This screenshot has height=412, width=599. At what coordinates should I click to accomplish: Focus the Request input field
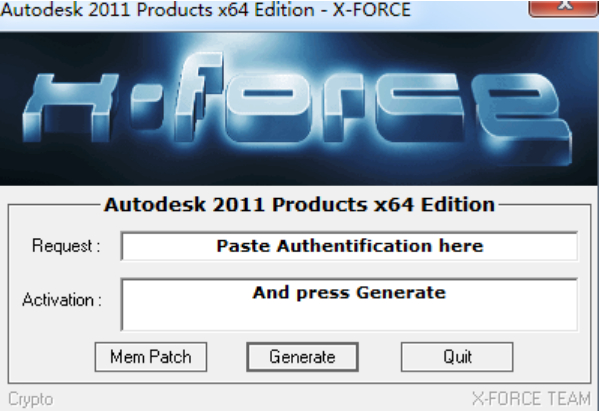[x=349, y=246]
